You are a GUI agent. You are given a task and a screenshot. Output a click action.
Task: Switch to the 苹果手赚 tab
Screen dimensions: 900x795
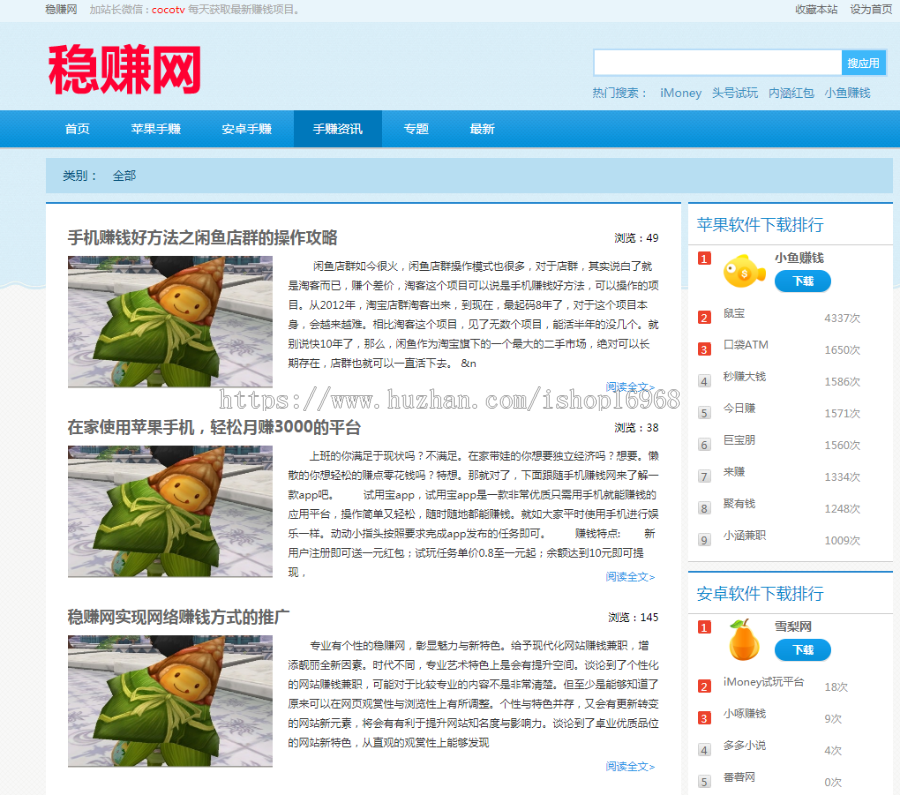pyautogui.click(x=156, y=128)
